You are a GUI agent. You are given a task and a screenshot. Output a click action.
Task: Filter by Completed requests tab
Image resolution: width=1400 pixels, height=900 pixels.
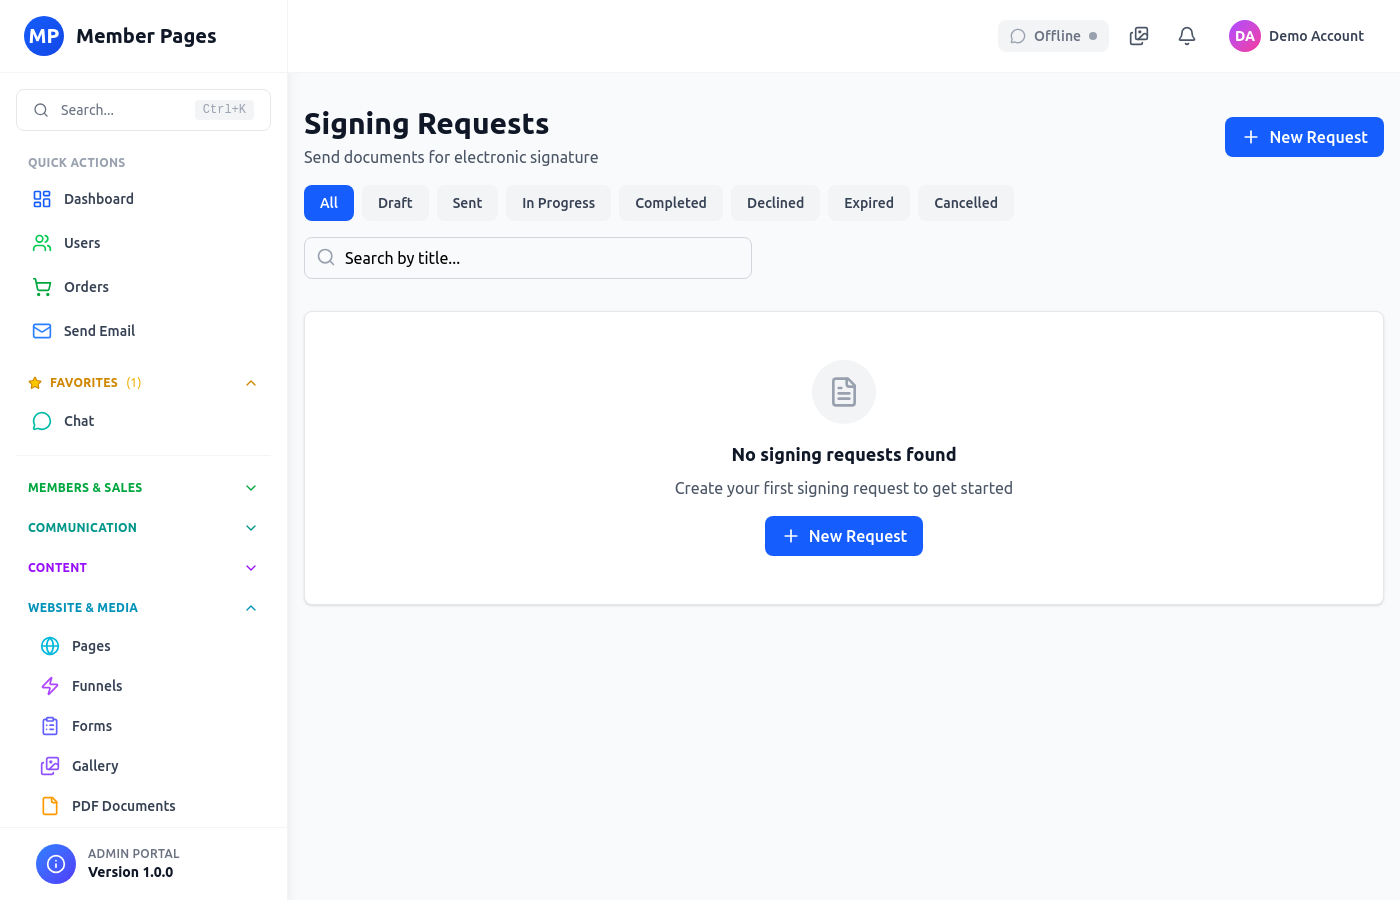pos(670,203)
